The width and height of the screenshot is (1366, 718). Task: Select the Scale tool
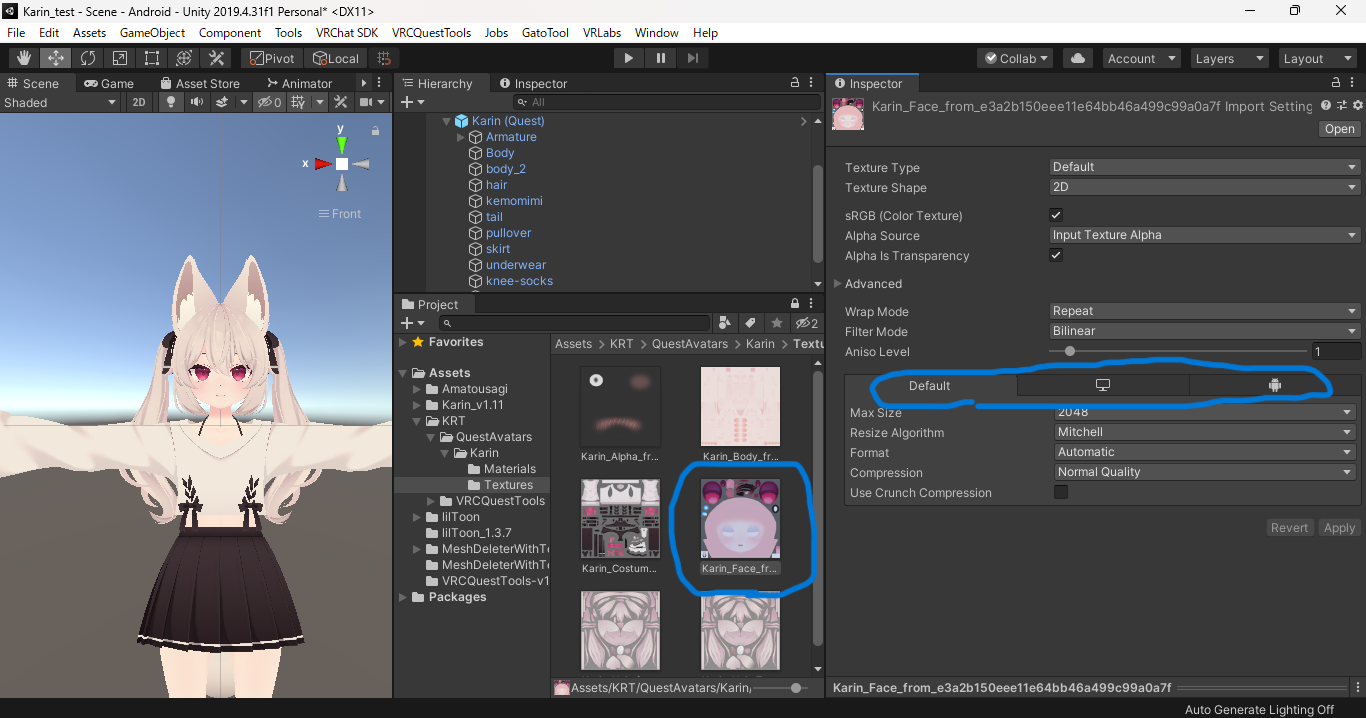coord(120,58)
